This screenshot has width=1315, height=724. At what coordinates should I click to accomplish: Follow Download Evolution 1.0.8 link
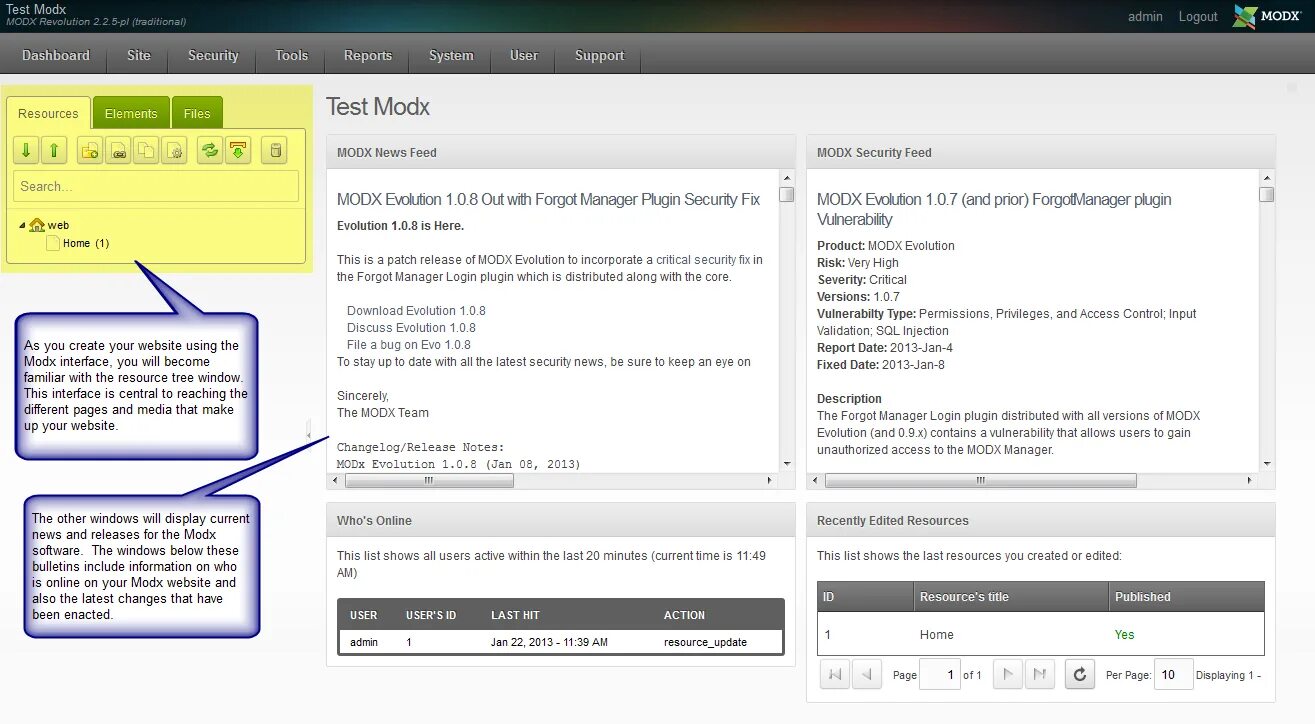click(x=416, y=311)
